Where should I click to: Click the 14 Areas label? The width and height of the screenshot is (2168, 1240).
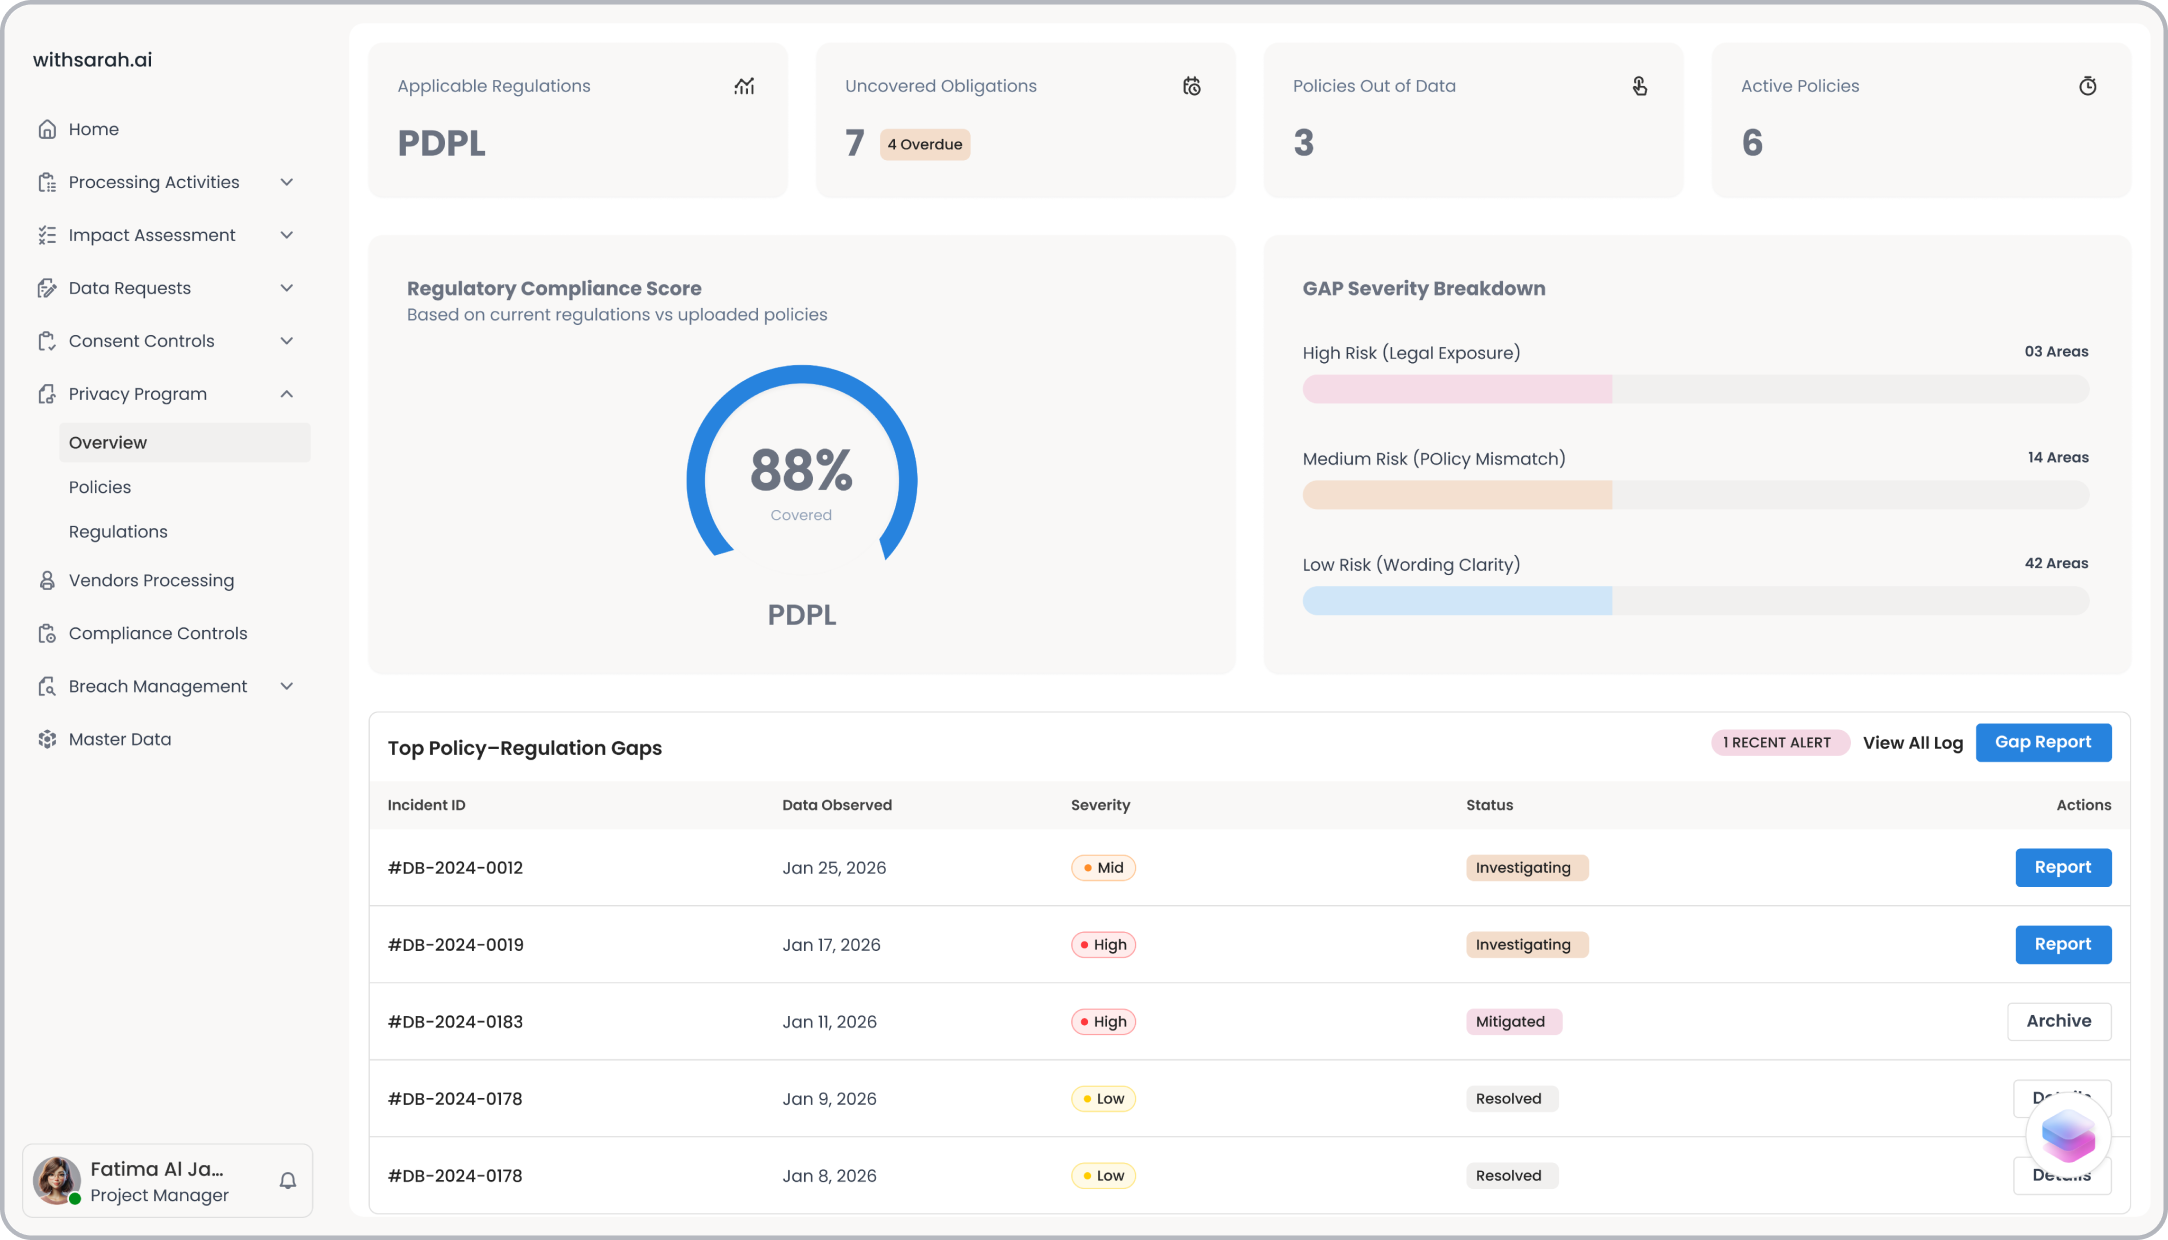tap(2058, 458)
